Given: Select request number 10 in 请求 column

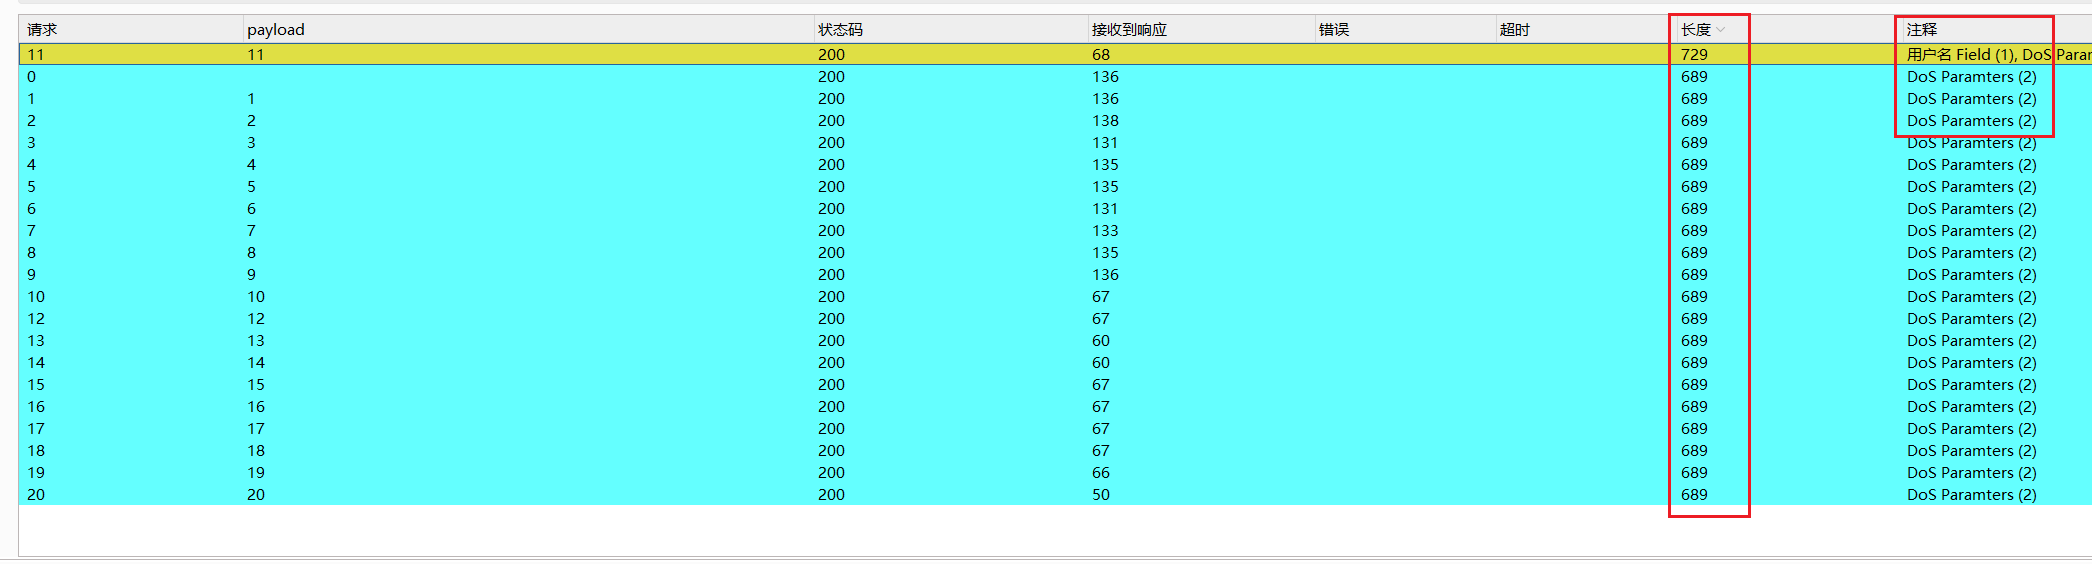Looking at the screenshot, I should (x=36, y=296).
